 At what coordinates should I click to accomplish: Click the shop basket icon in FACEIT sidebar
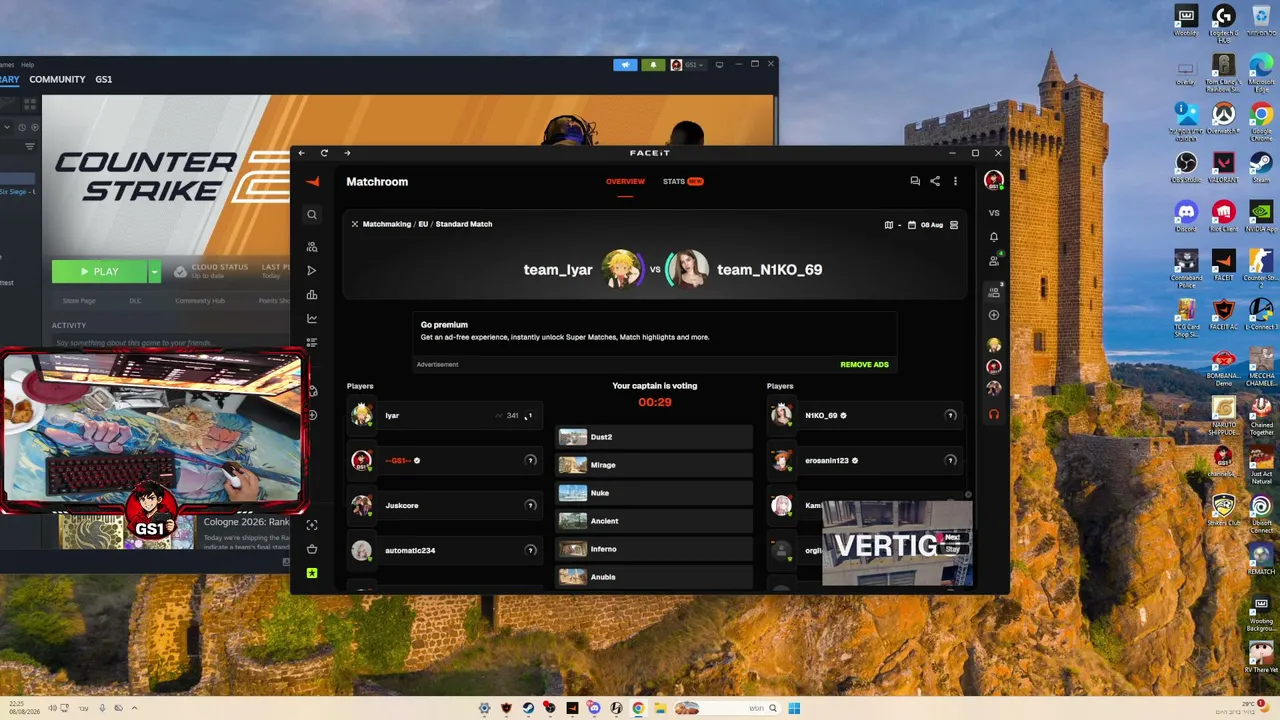tap(312, 549)
